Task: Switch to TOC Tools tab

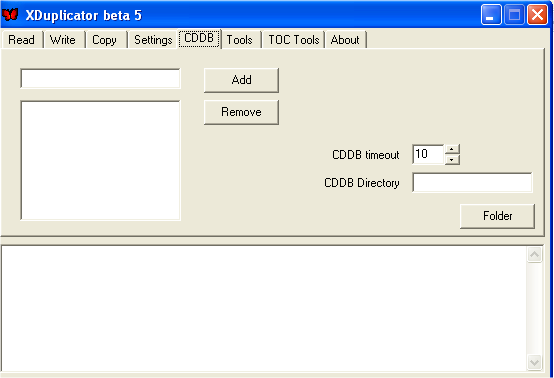Action: coord(294,40)
